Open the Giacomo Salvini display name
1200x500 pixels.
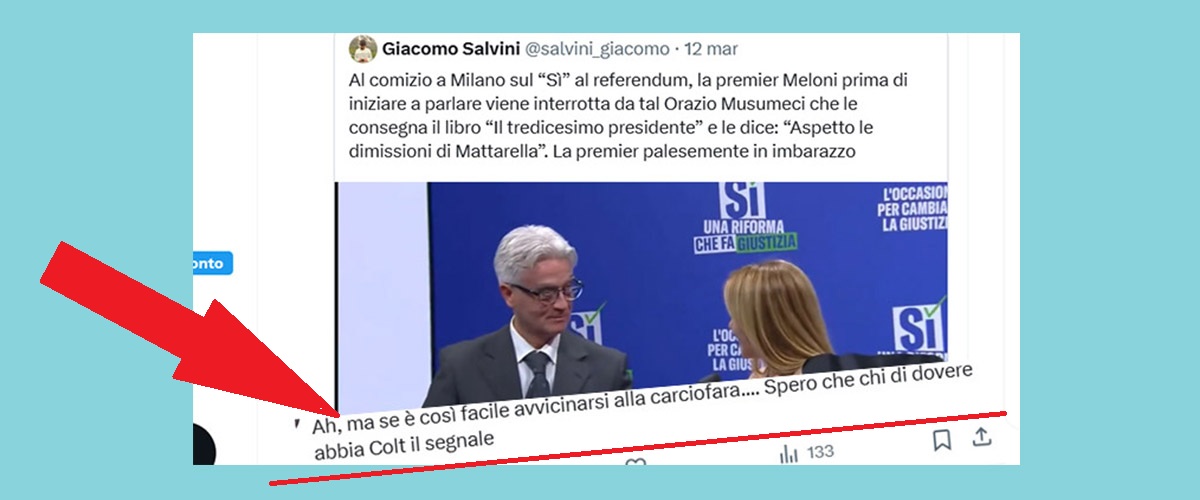pyautogui.click(x=451, y=48)
